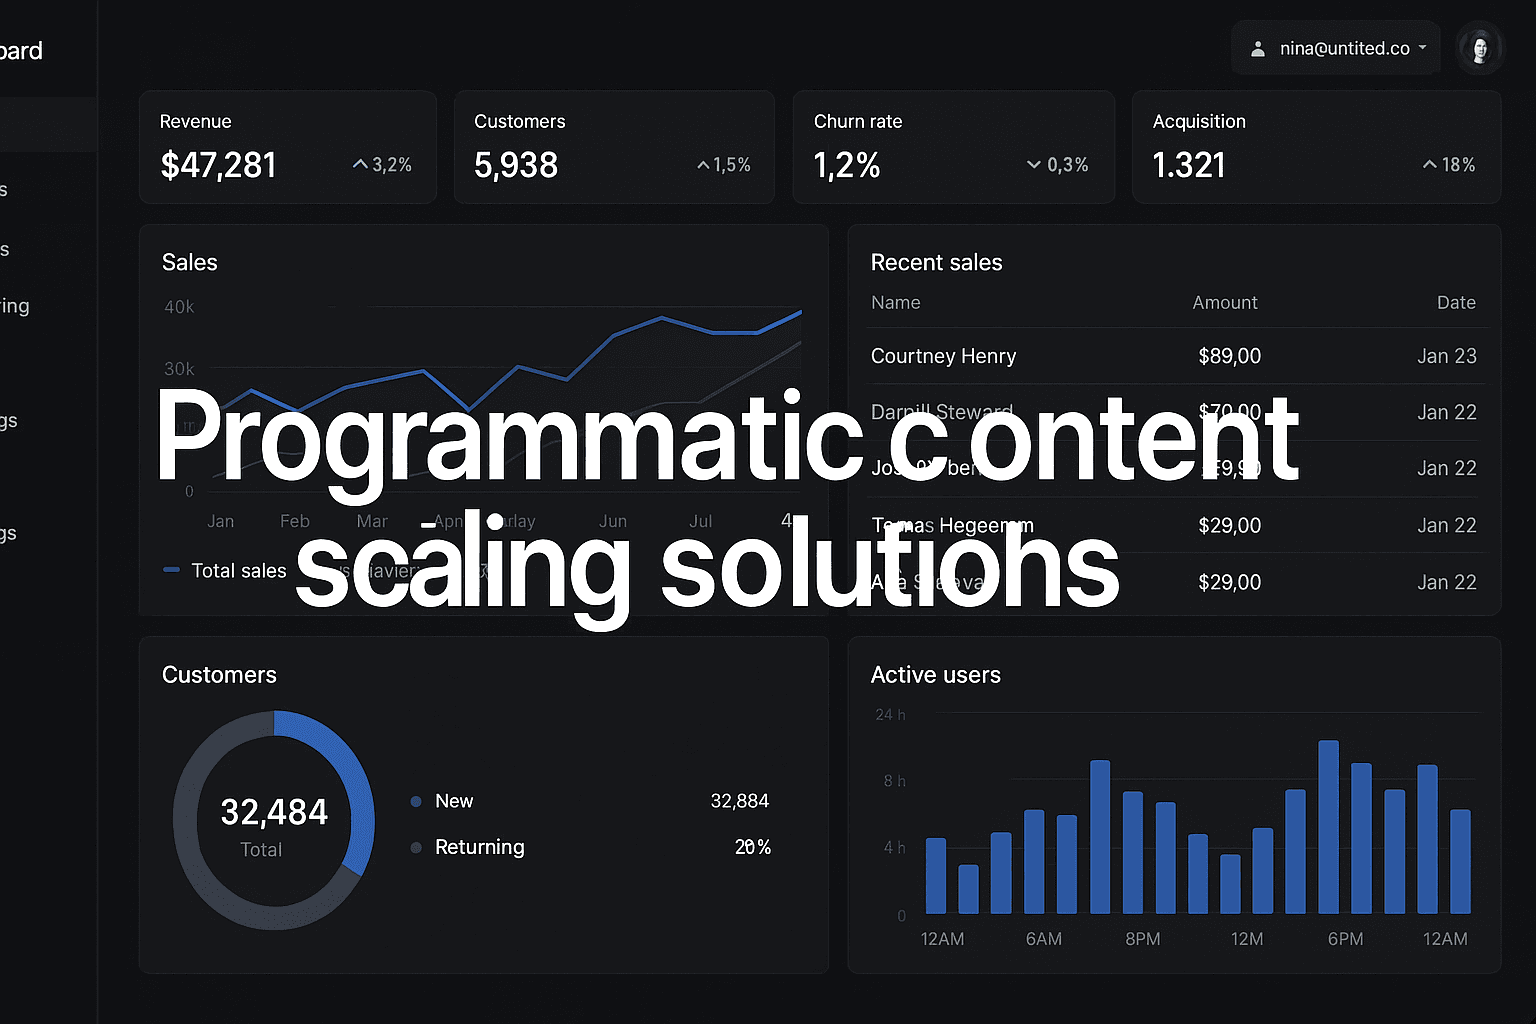Image resolution: width=1536 pixels, height=1024 pixels.
Task: Click the 12AM label at chart start
Action: tap(942, 939)
